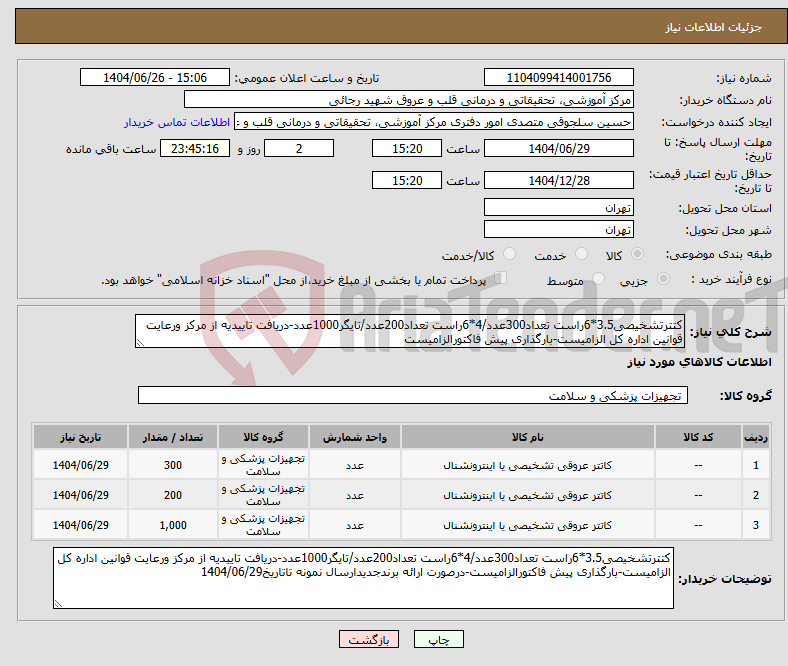
Task: Click the نام کالا column header
Action: coord(528,437)
